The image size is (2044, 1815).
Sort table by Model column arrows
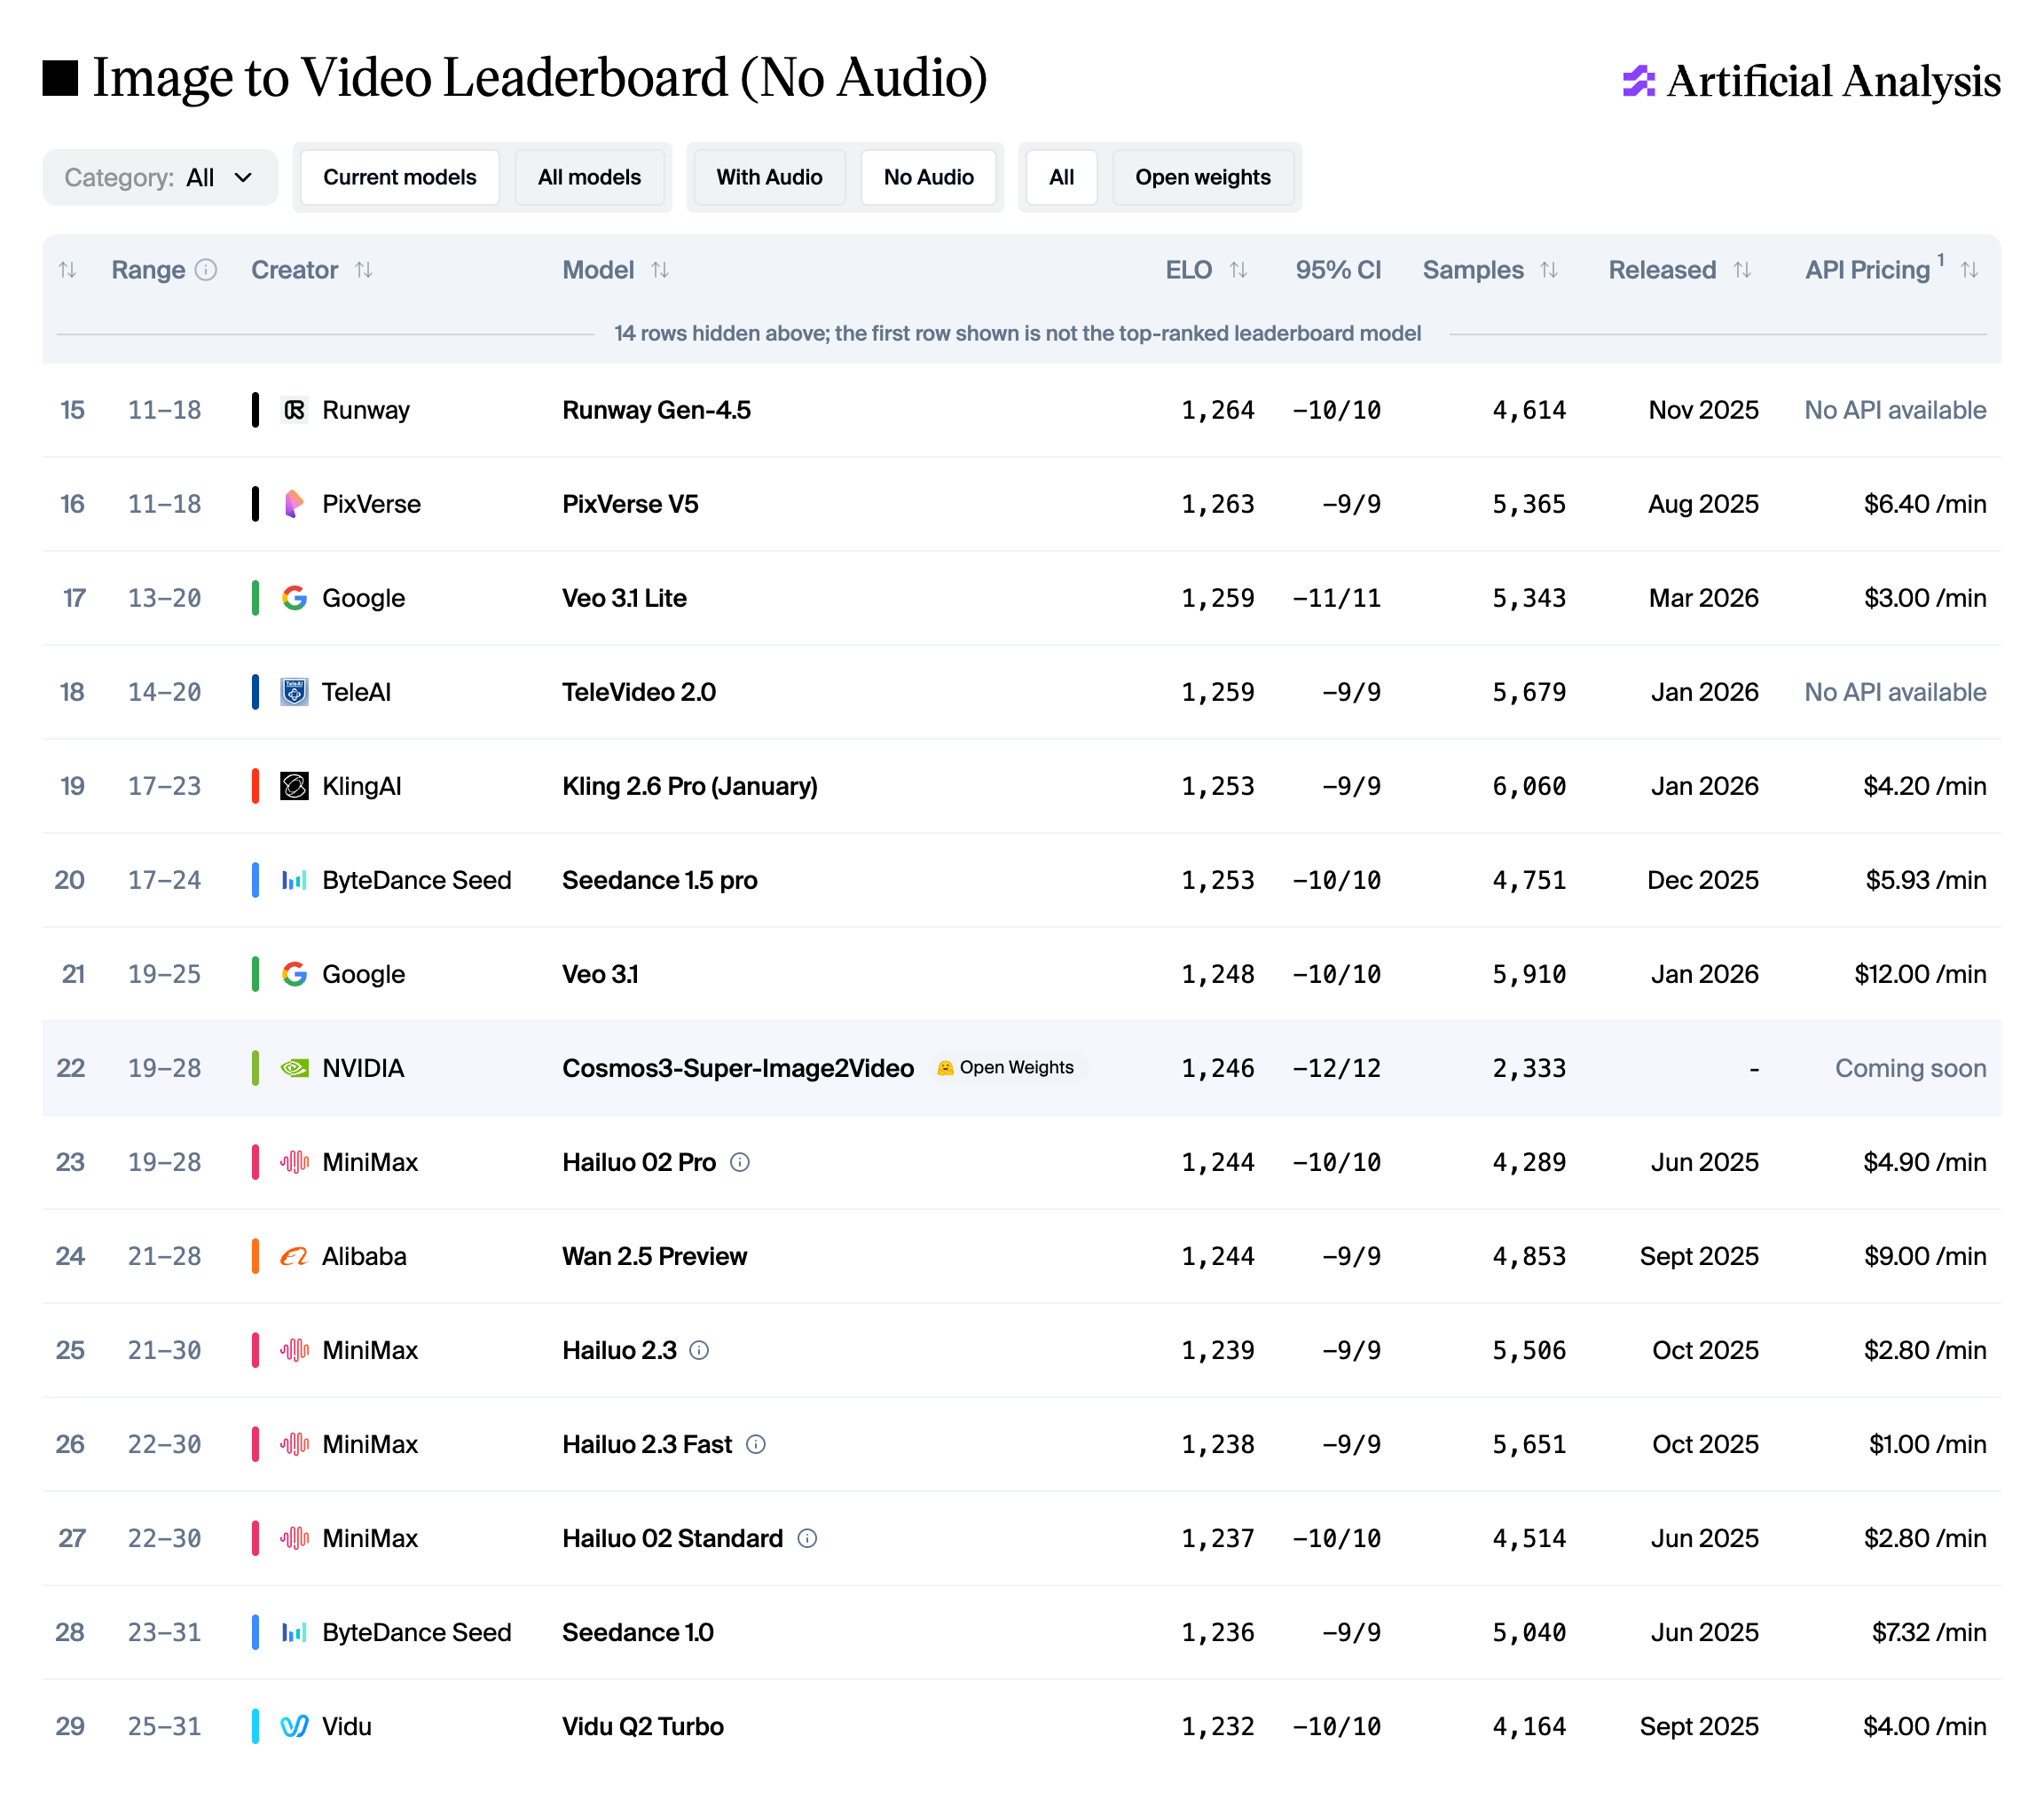click(x=660, y=270)
